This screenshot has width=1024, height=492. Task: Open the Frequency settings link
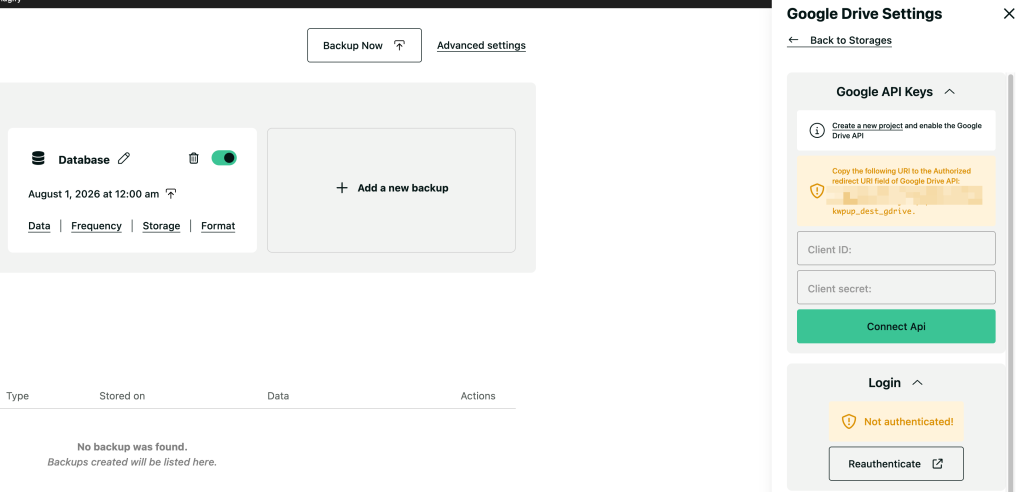point(96,225)
